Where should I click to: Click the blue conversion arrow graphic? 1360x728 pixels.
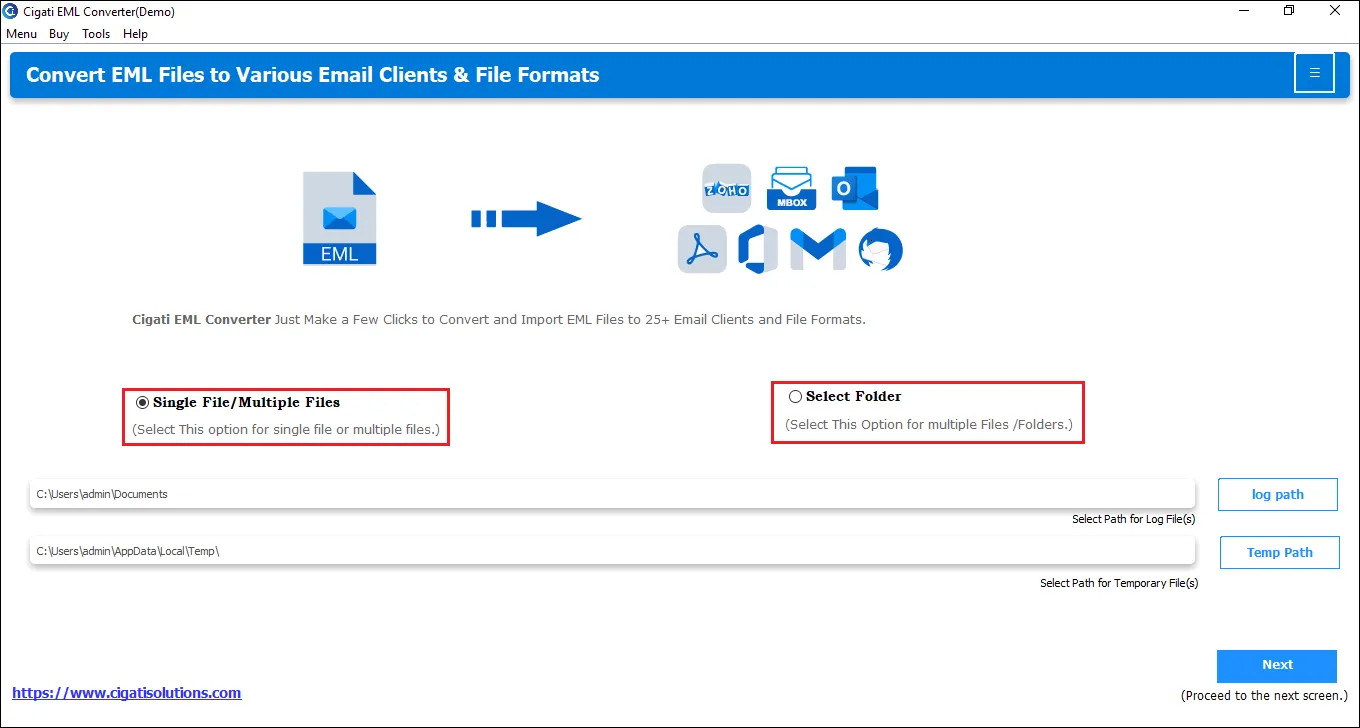(526, 218)
